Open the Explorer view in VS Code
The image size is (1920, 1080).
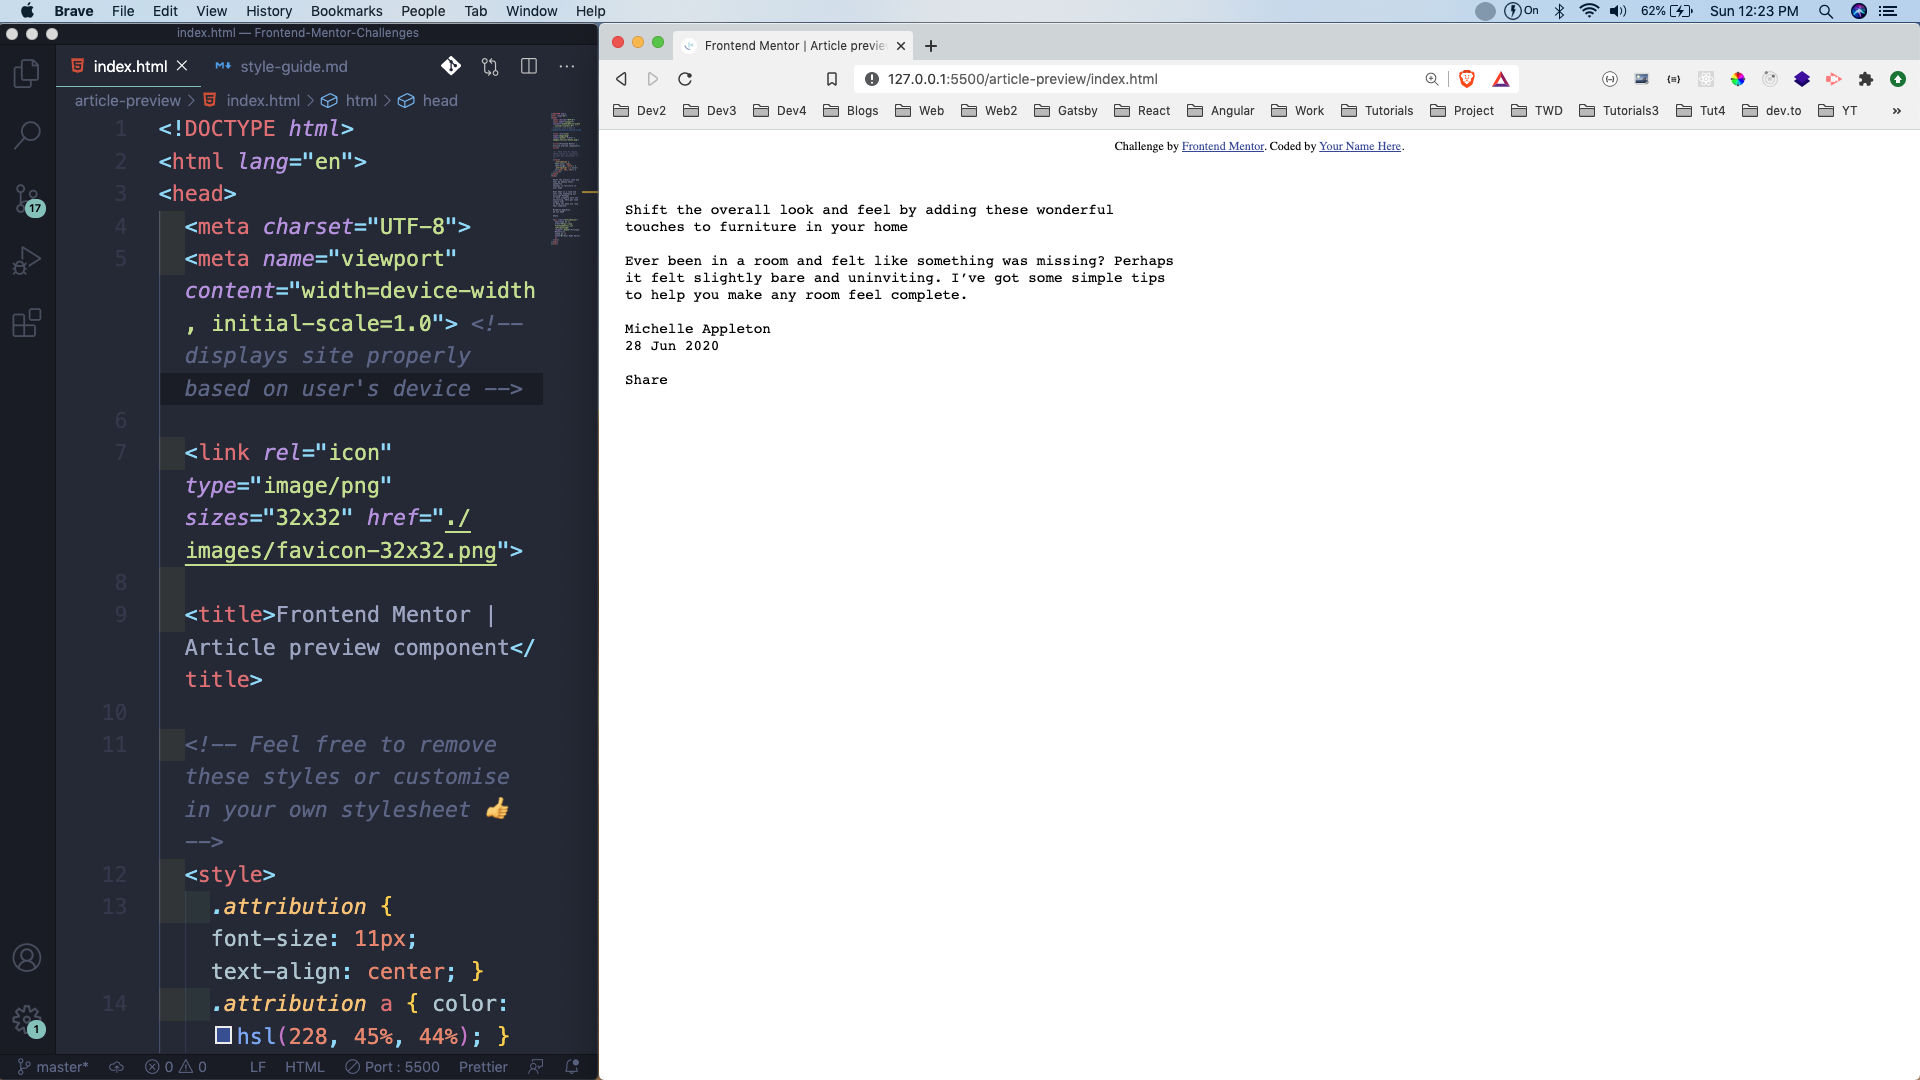tap(27, 73)
